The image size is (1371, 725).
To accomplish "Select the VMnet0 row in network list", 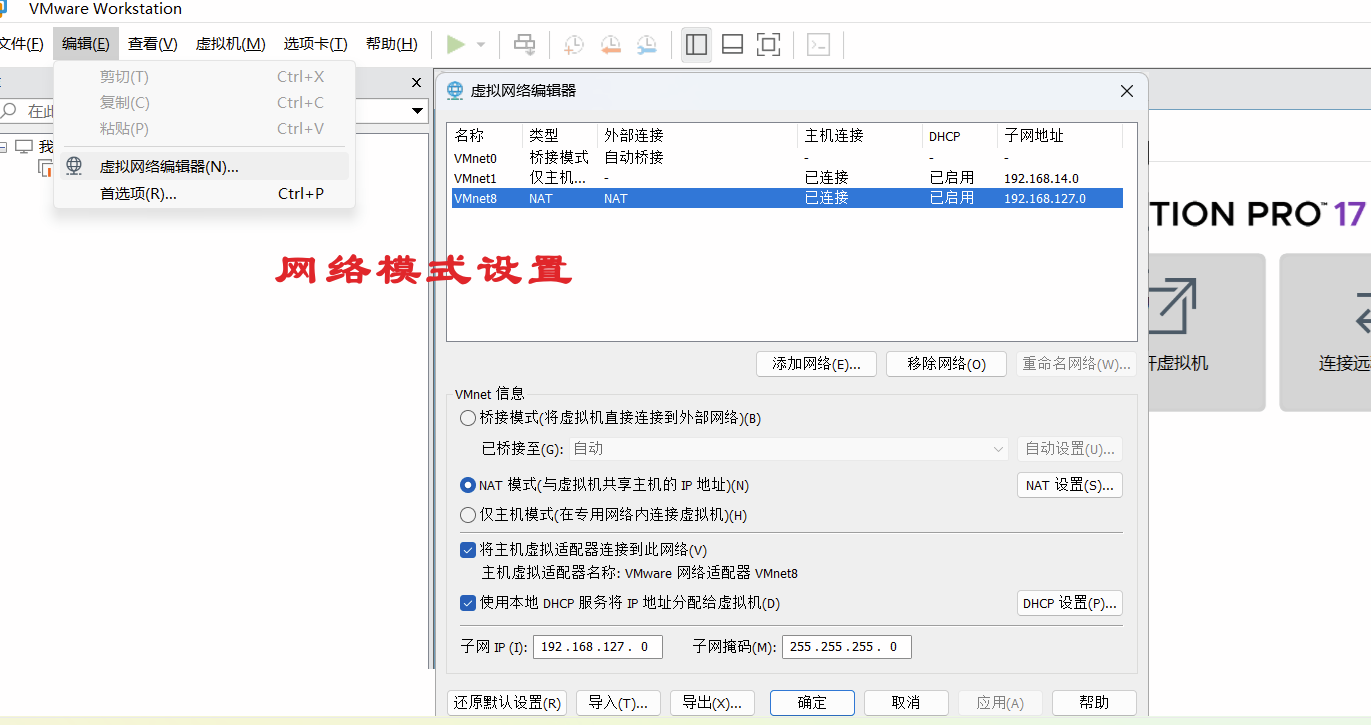I will (x=787, y=158).
